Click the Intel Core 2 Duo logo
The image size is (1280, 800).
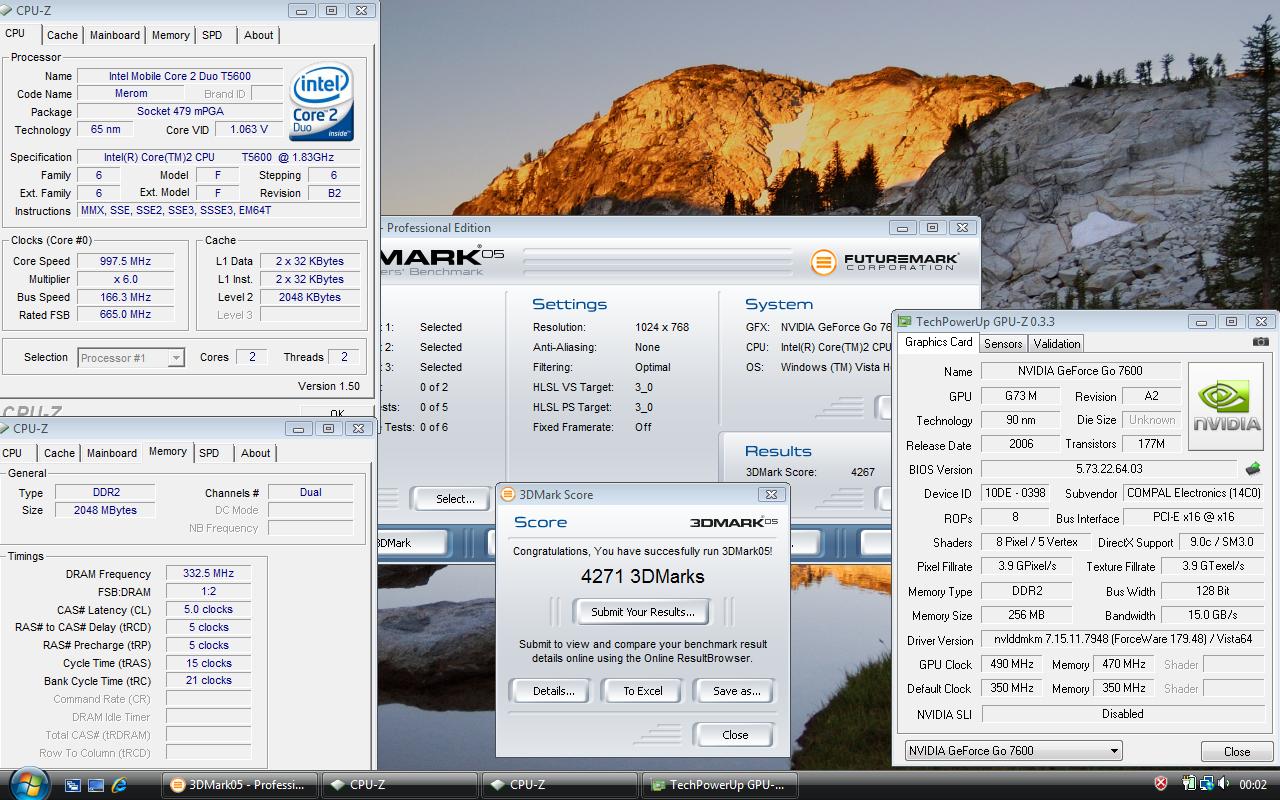click(322, 103)
